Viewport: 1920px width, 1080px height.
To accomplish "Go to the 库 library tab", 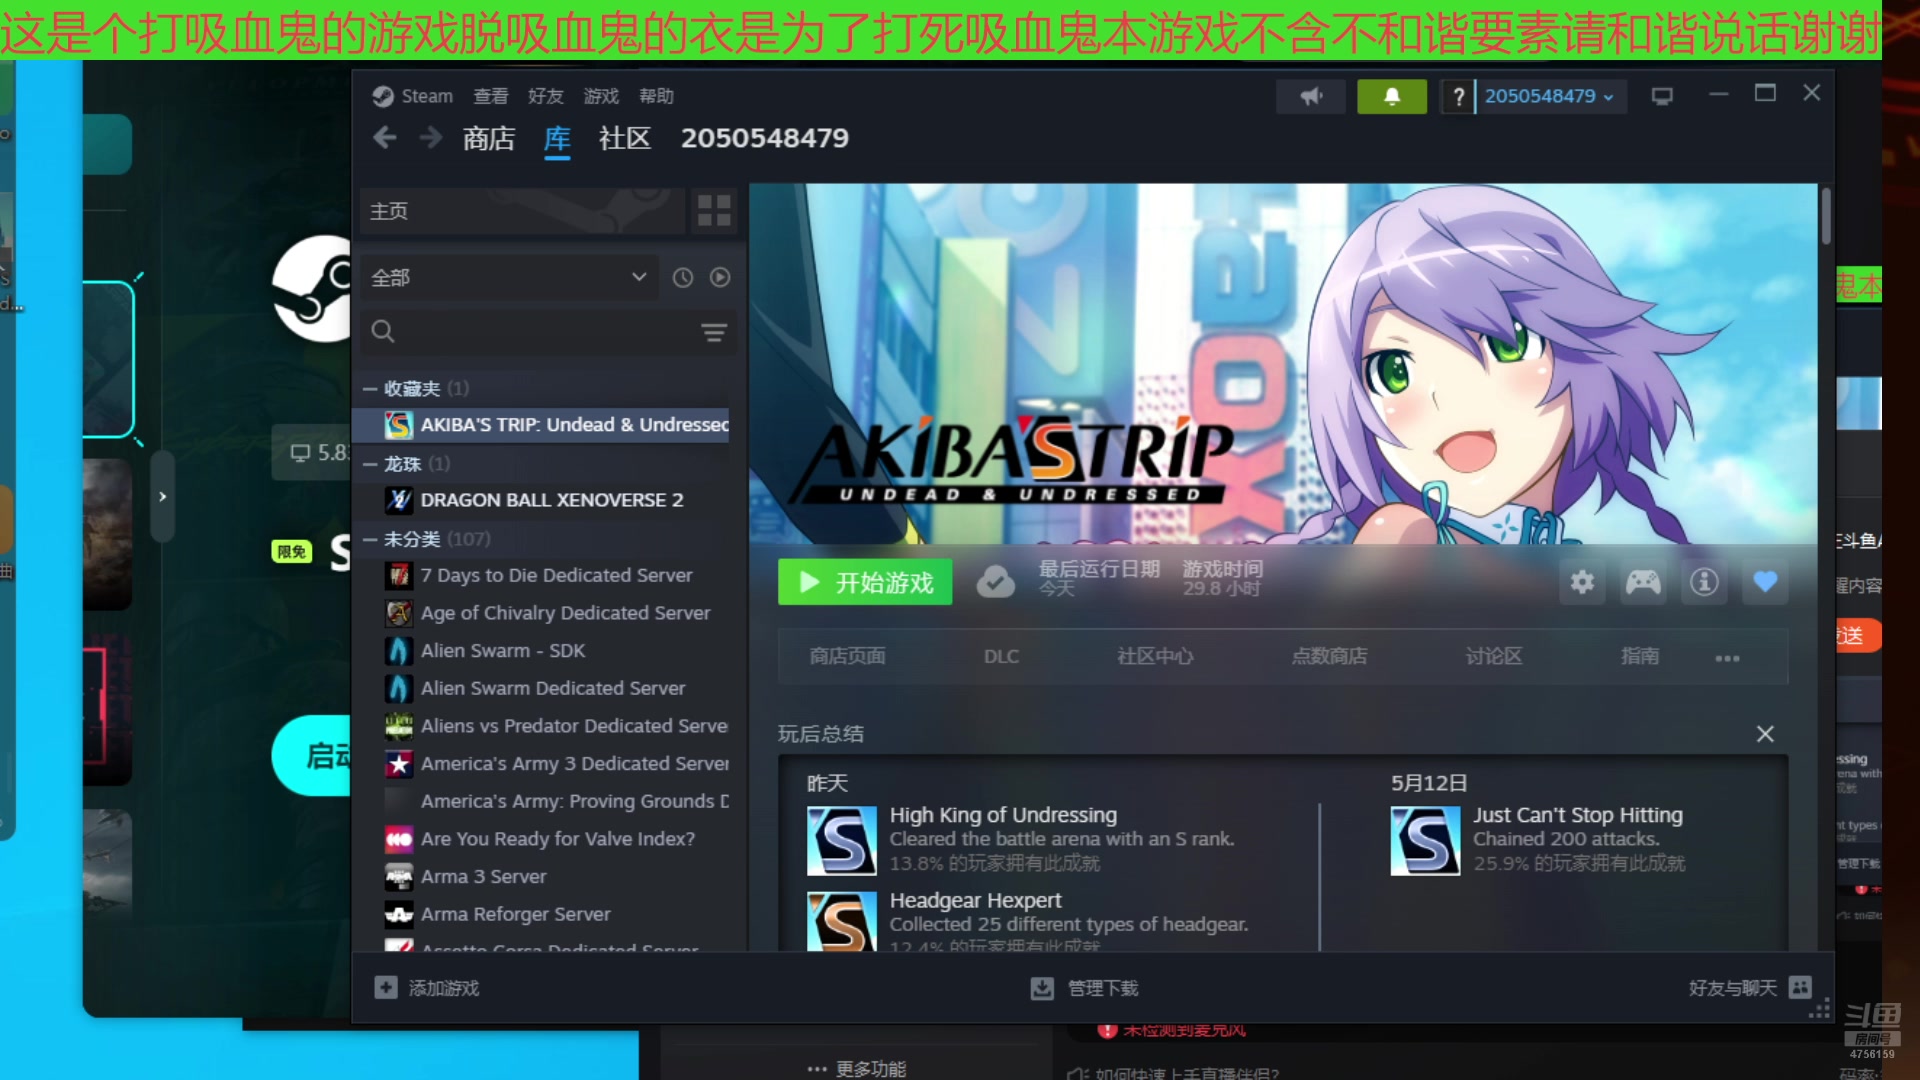I will point(557,138).
